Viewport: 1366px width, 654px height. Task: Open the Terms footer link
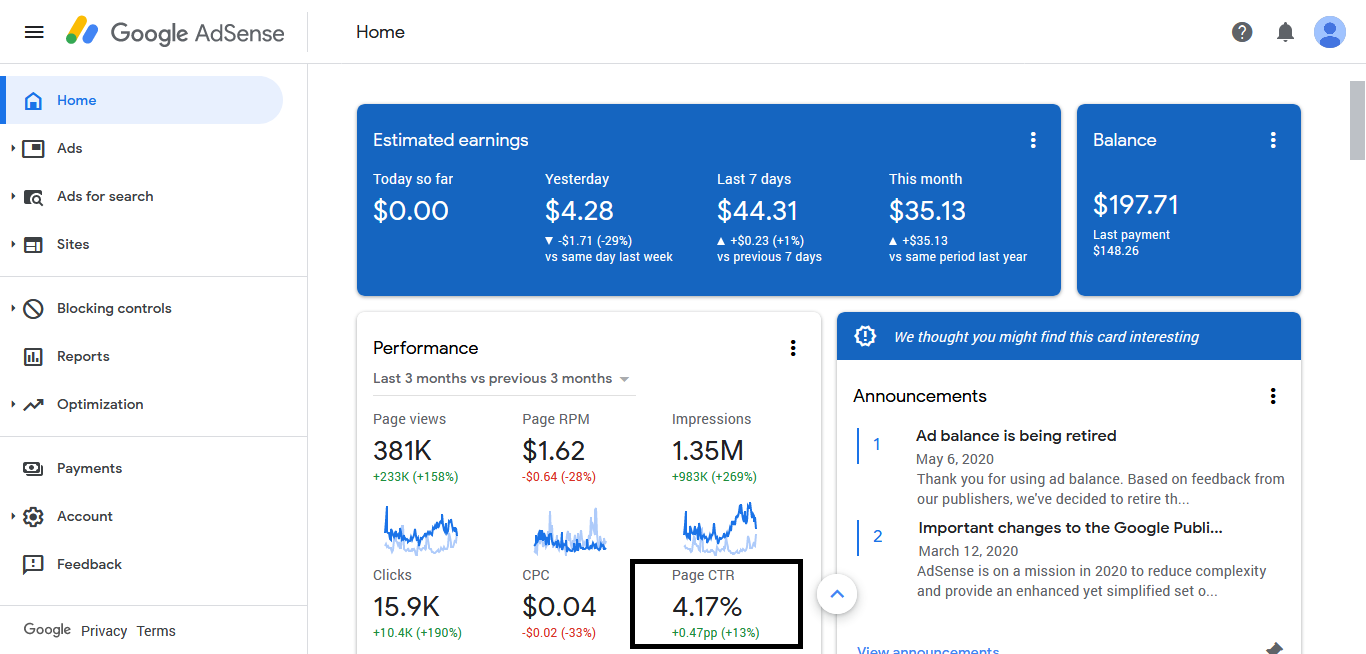click(156, 631)
